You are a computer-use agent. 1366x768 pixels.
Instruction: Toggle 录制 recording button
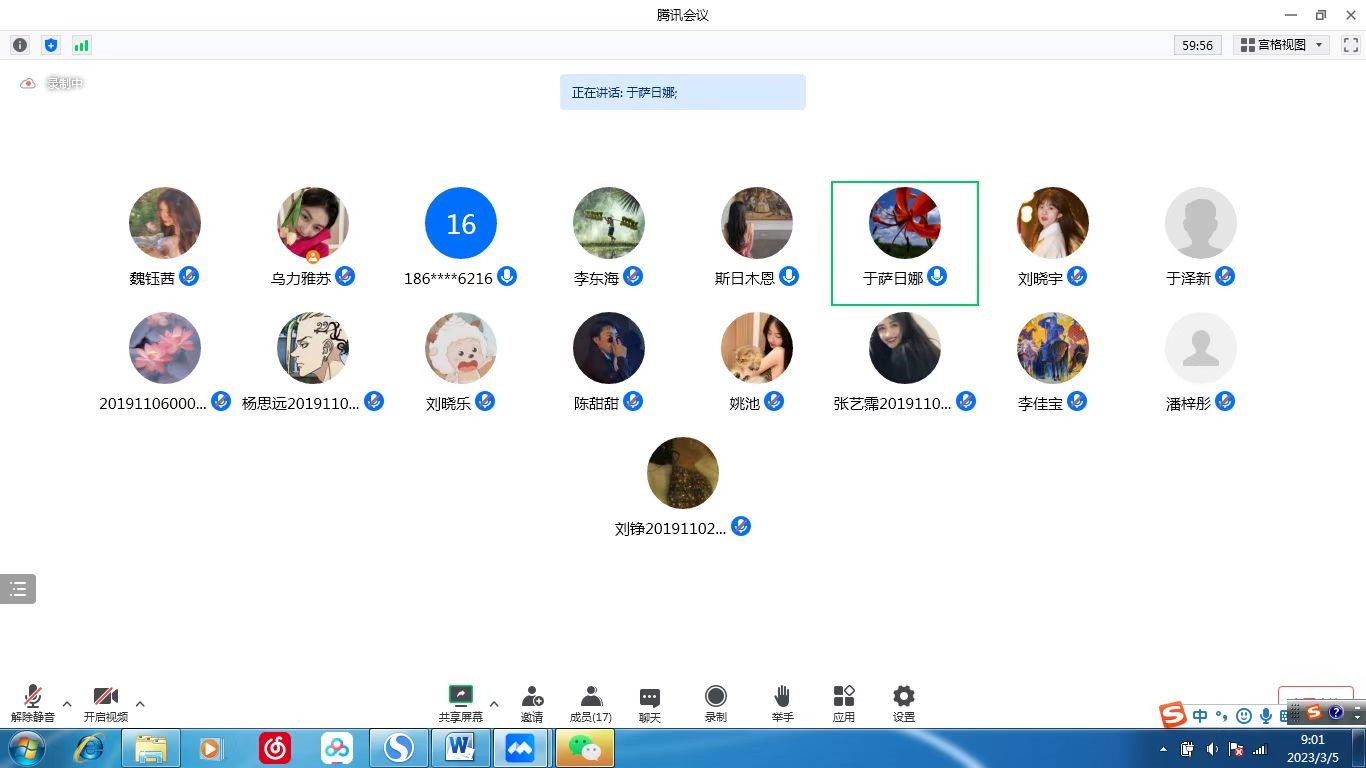(715, 703)
